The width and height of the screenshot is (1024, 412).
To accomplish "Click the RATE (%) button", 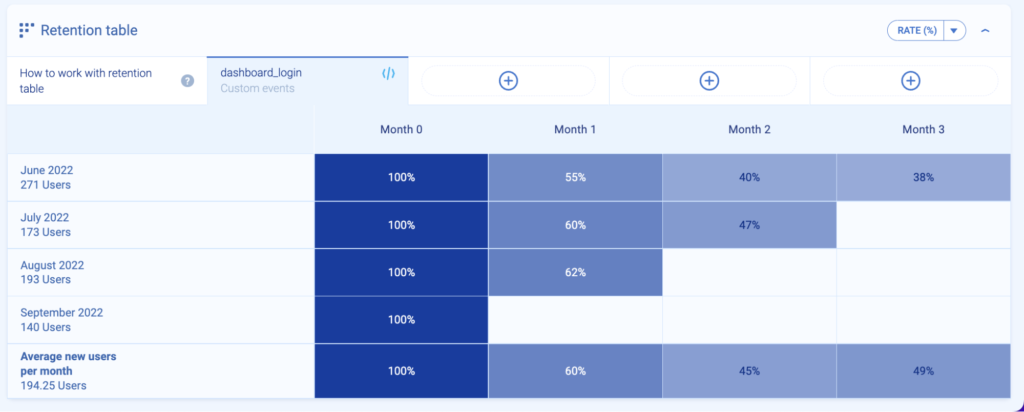I will pyautogui.click(x=916, y=30).
